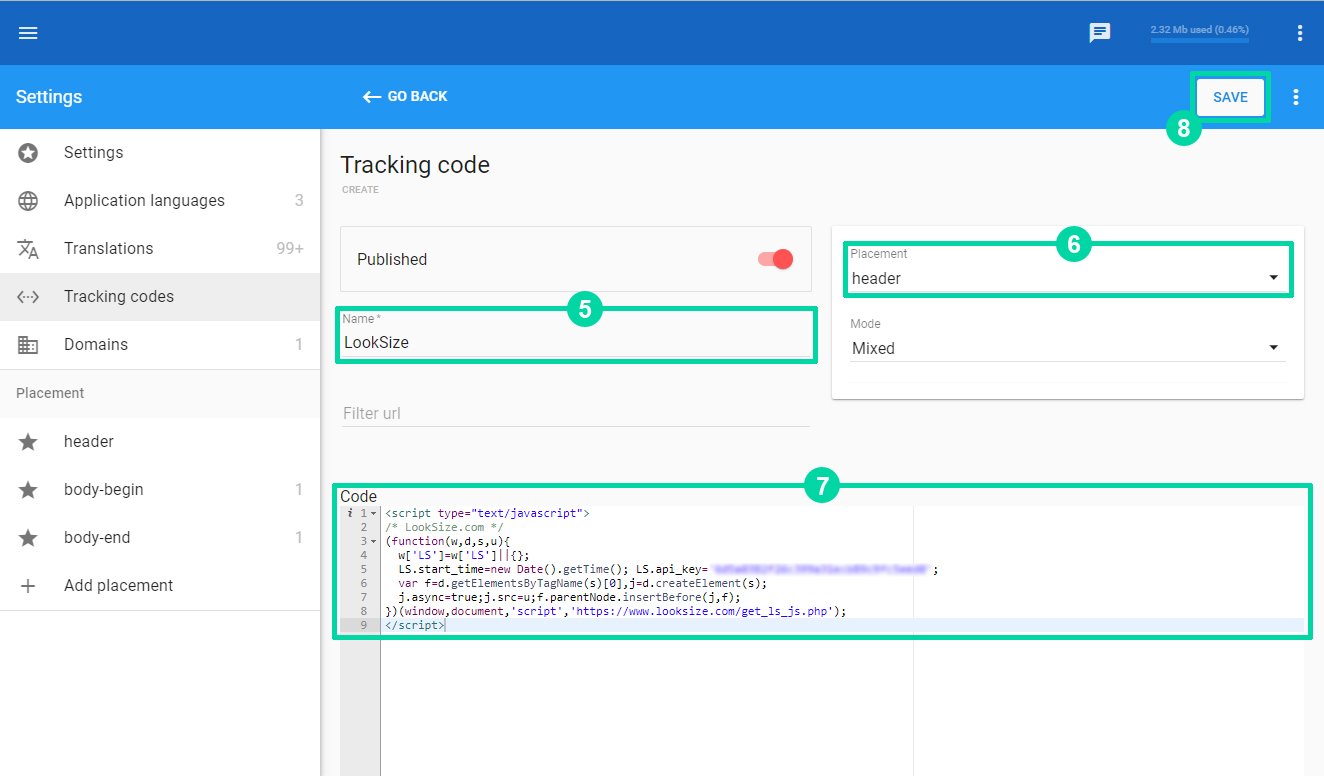Toggle the Published switch
Image resolution: width=1324 pixels, height=776 pixels.
click(775, 259)
